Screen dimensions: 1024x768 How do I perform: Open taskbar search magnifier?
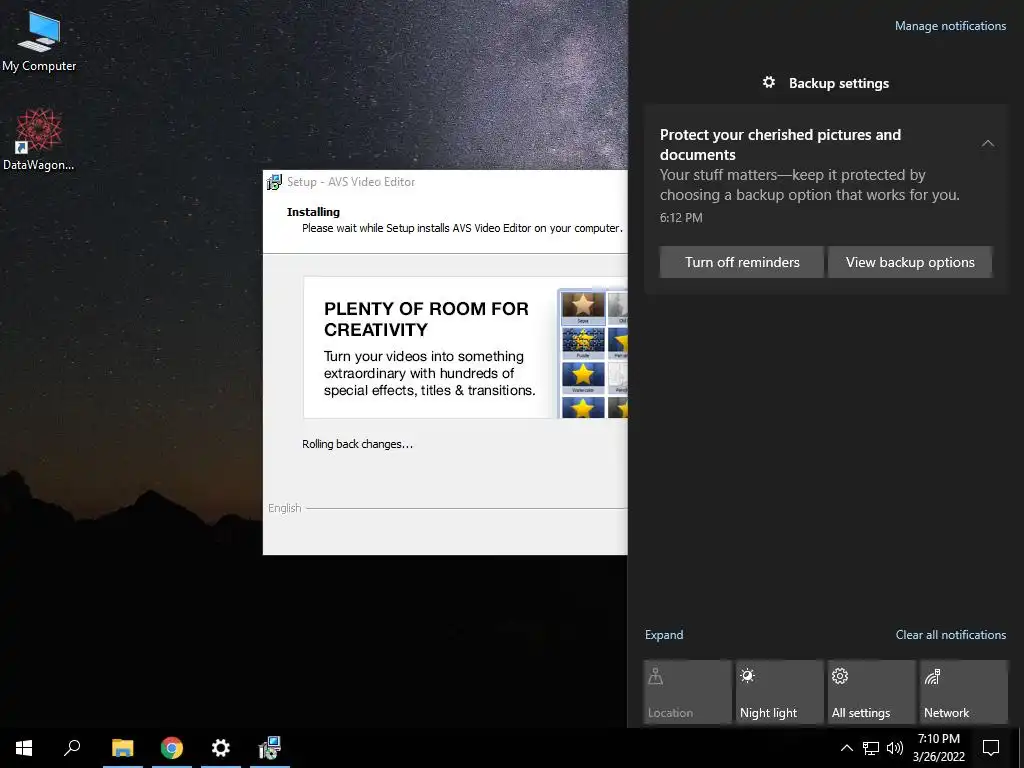(x=72, y=748)
